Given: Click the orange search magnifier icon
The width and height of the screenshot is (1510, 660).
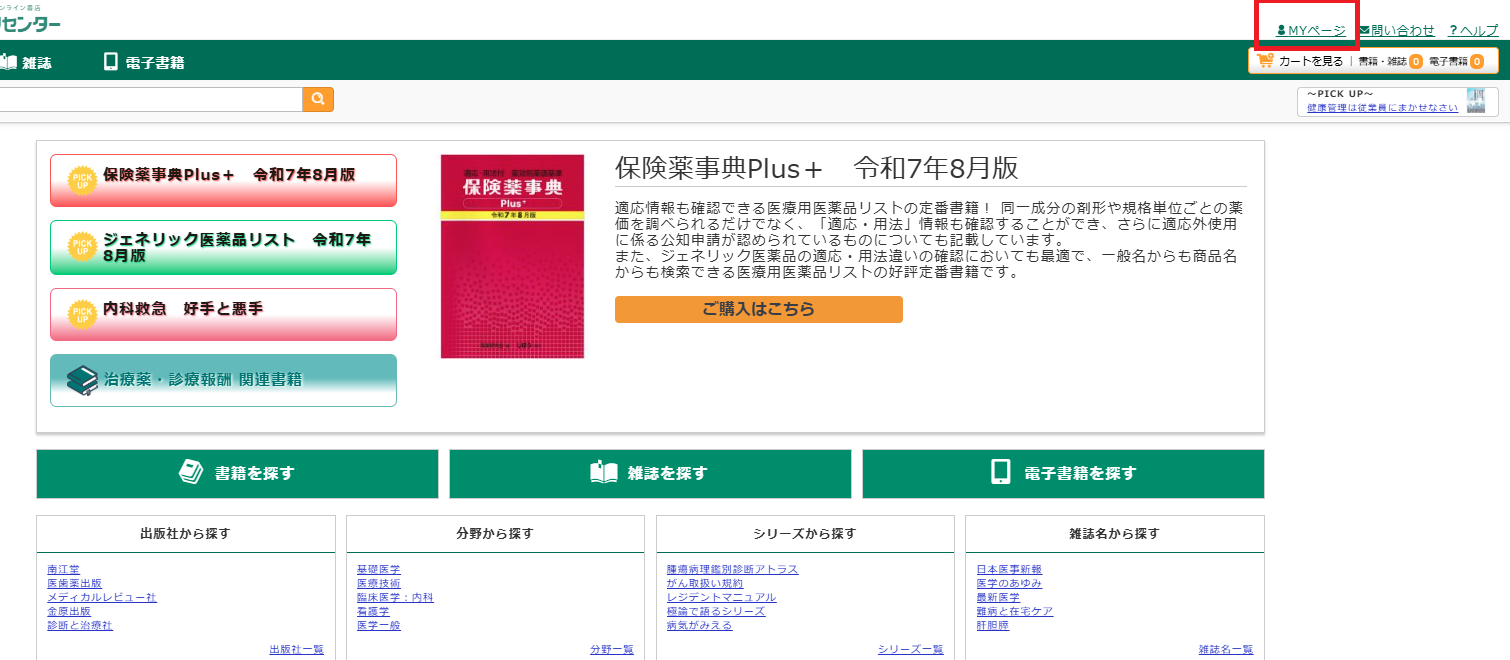Looking at the screenshot, I should (318, 99).
